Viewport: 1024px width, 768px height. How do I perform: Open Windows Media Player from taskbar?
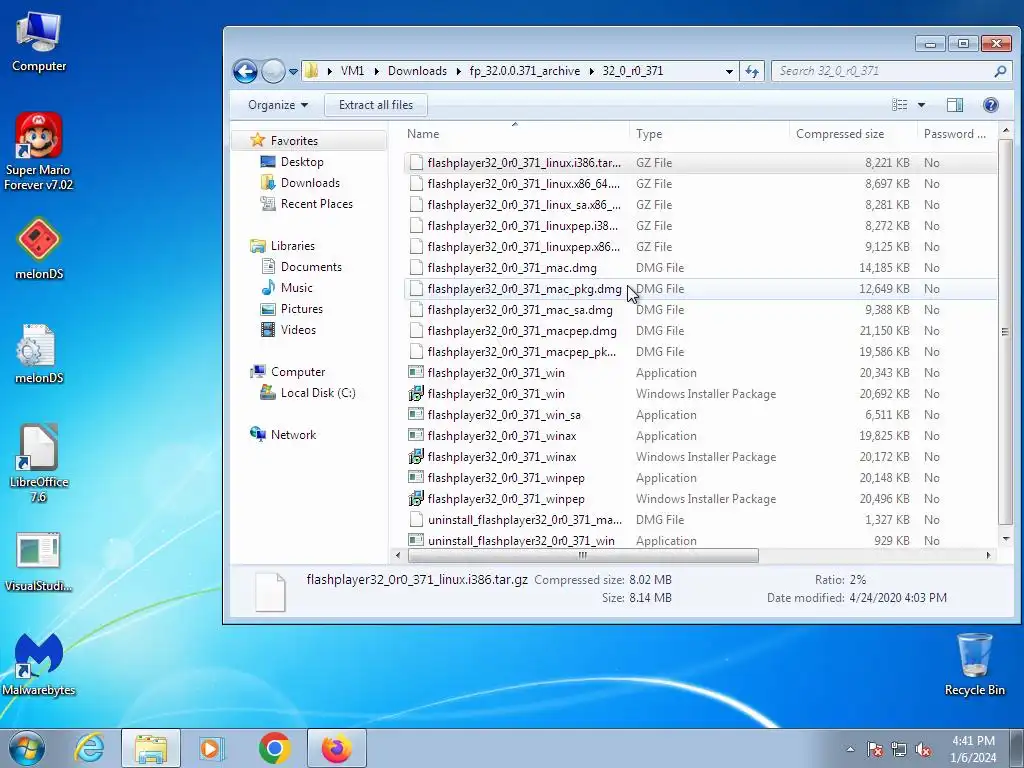pyautogui.click(x=211, y=748)
